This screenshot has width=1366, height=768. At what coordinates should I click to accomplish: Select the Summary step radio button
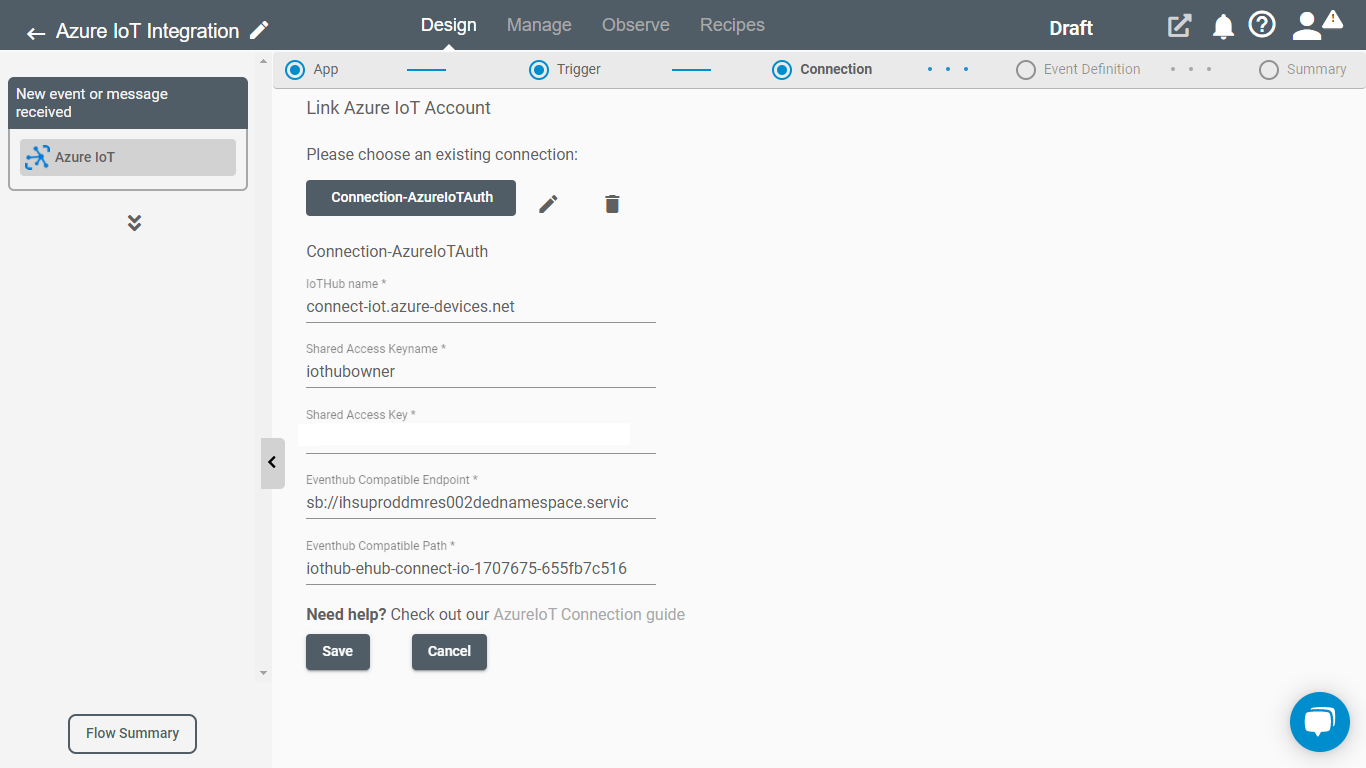coord(1269,70)
